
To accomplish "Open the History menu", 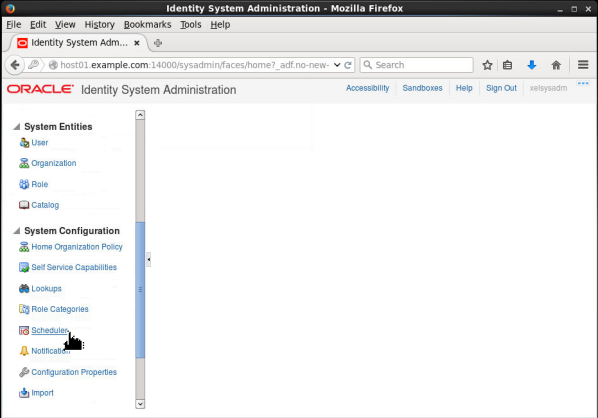I will coord(100,24).
